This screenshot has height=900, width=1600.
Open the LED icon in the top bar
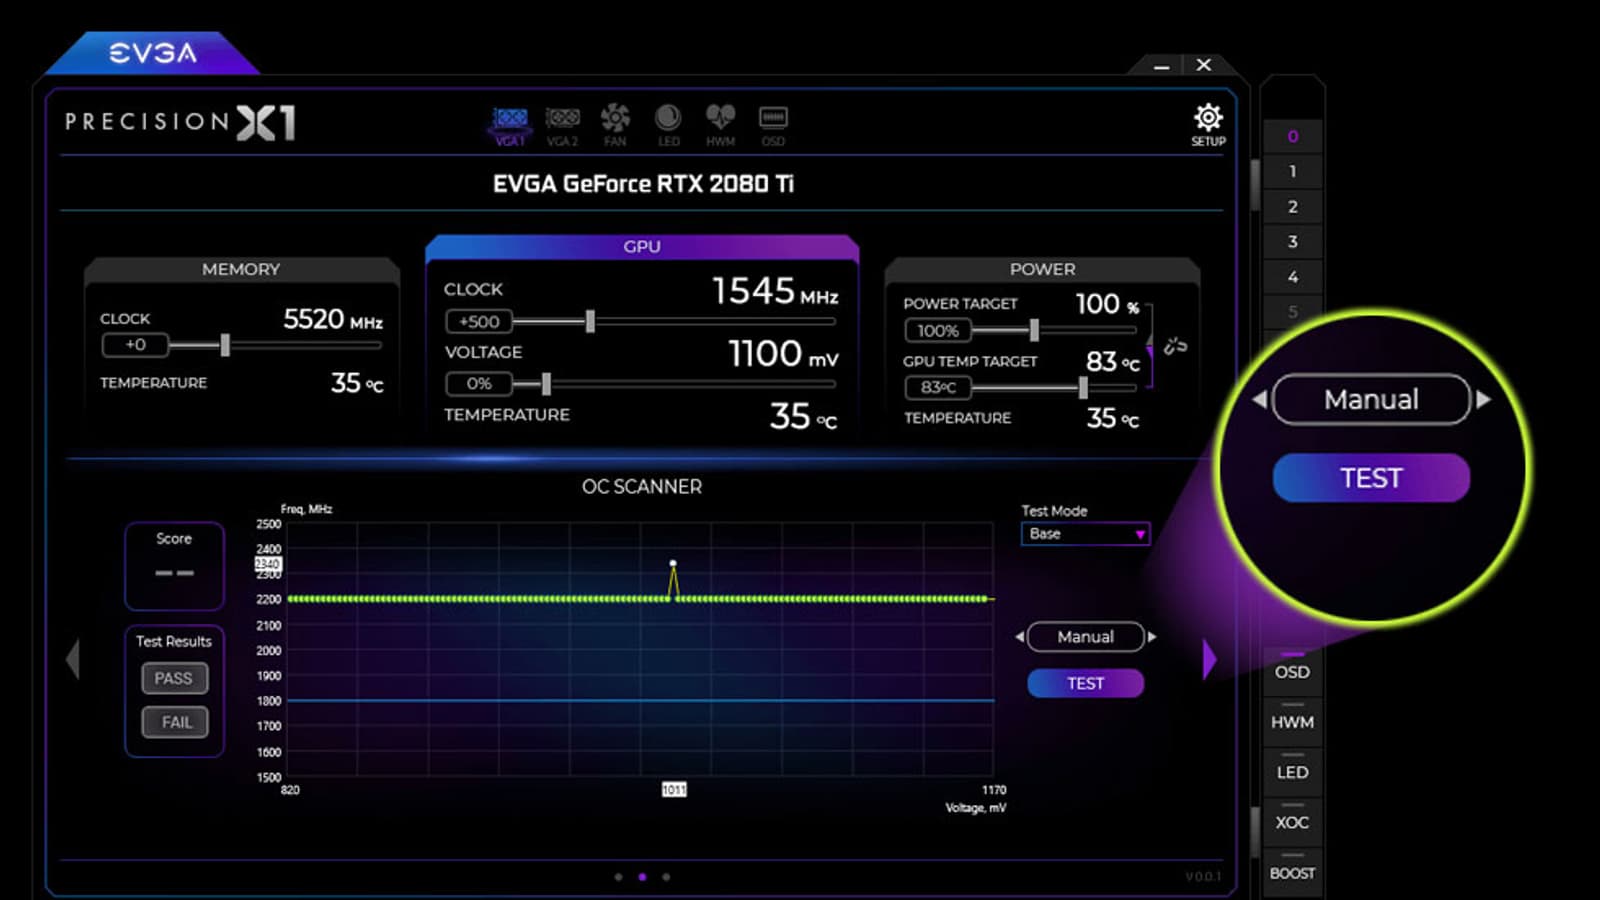click(x=668, y=124)
